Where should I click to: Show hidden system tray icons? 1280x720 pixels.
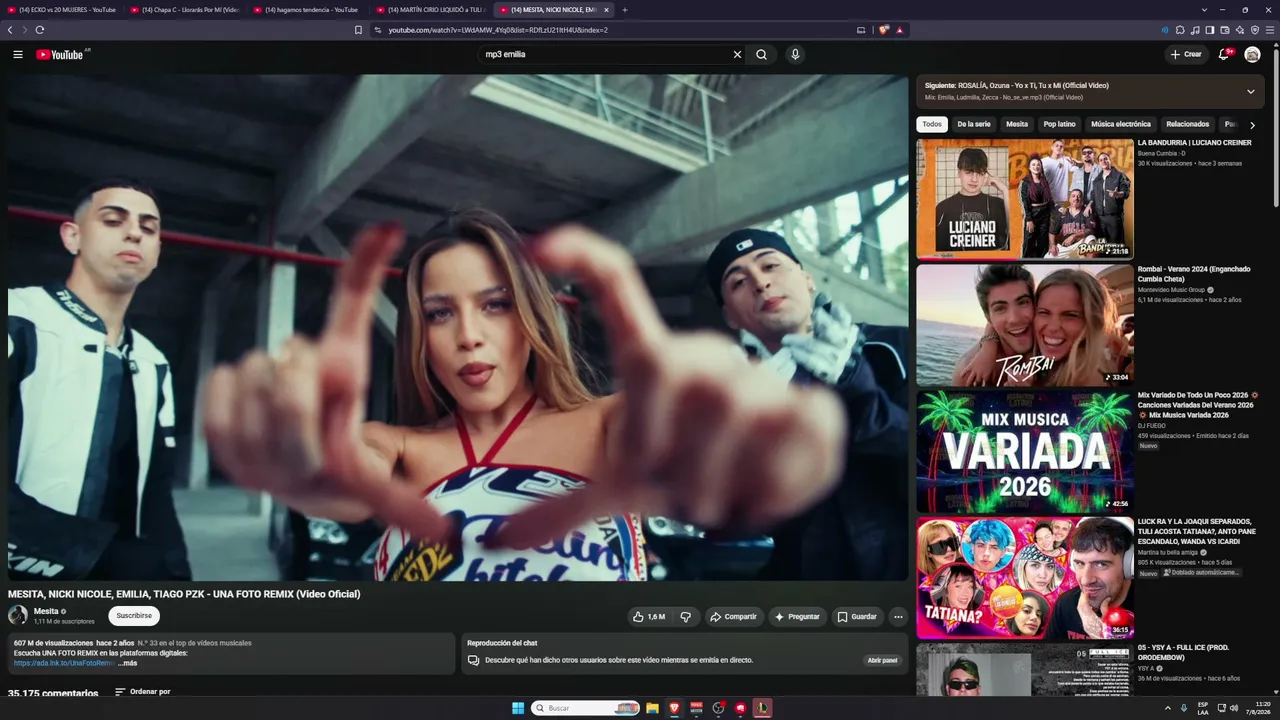click(x=1167, y=708)
